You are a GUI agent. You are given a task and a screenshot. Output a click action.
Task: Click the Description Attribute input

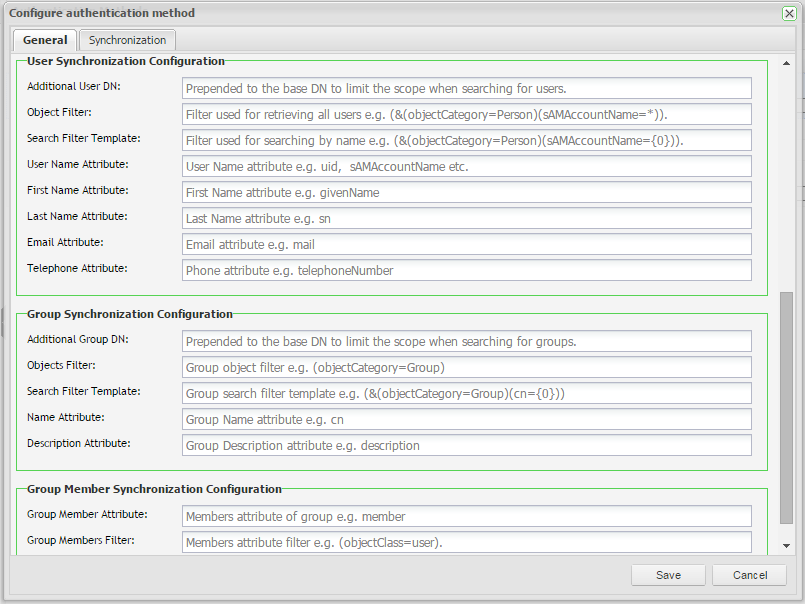[x=466, y=445]
